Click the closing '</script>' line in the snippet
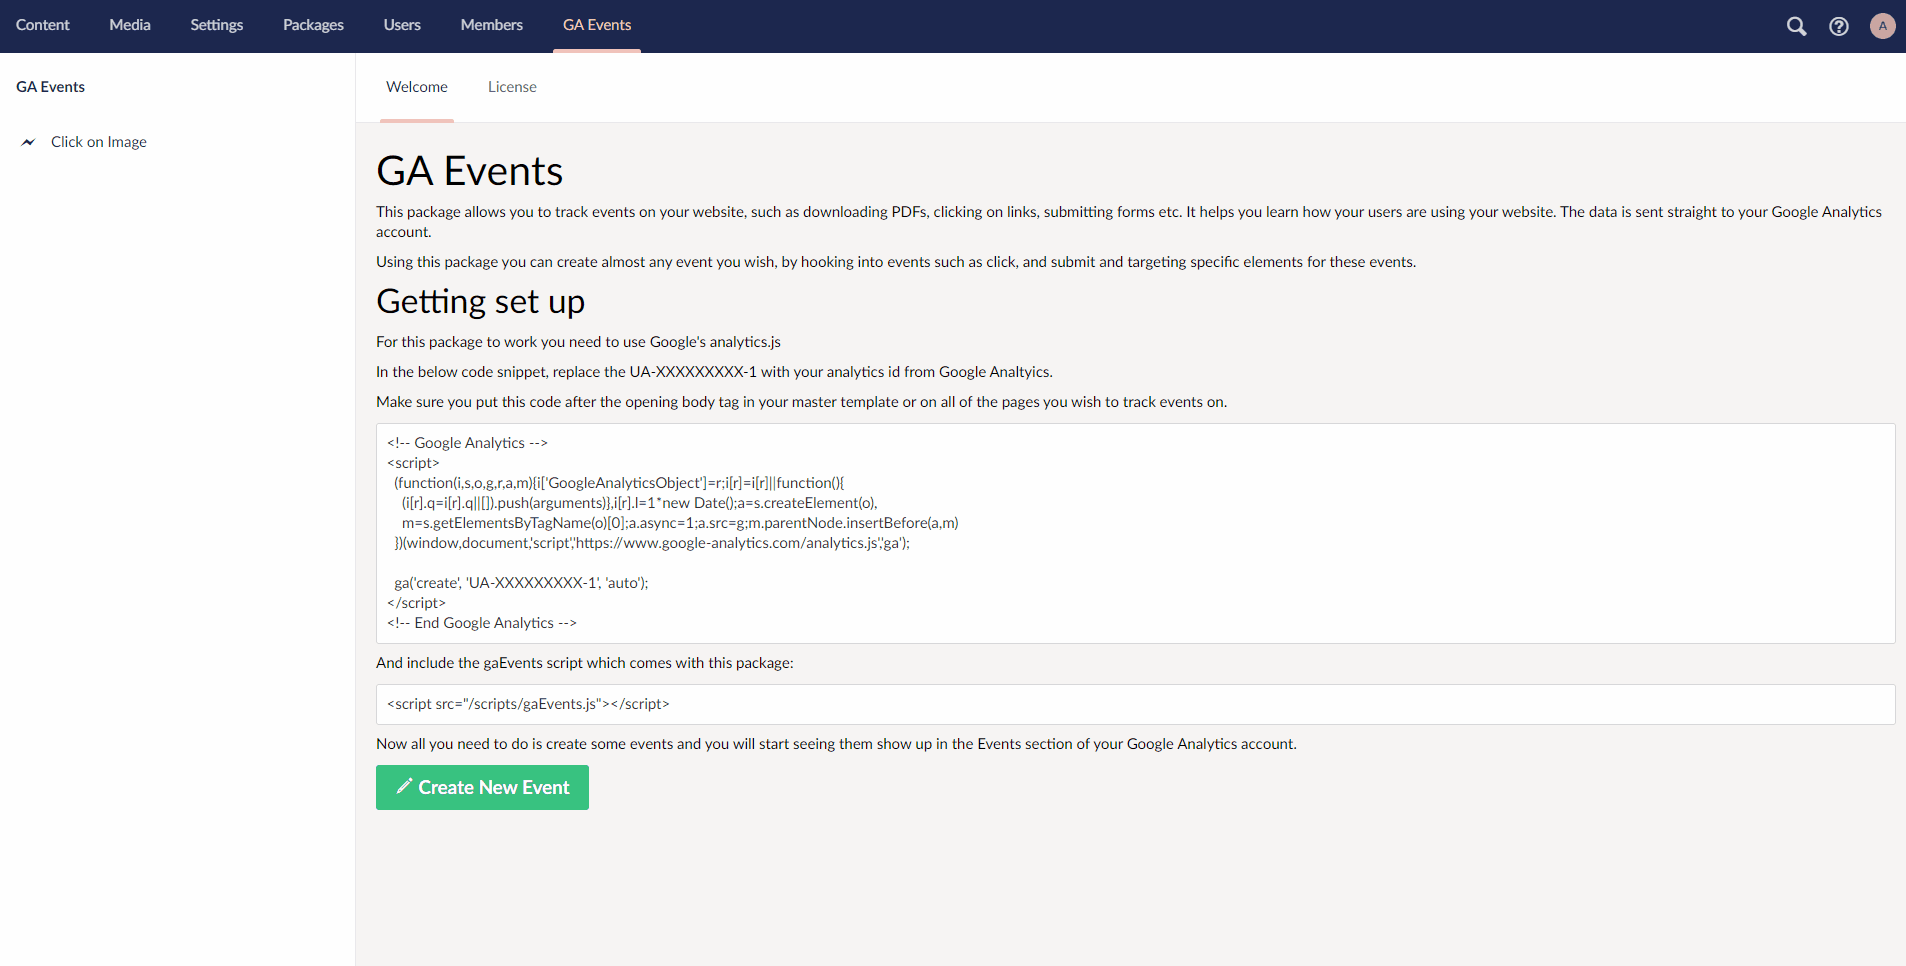The width and height of the screenshot is (1906, 966). coord(416,603)
